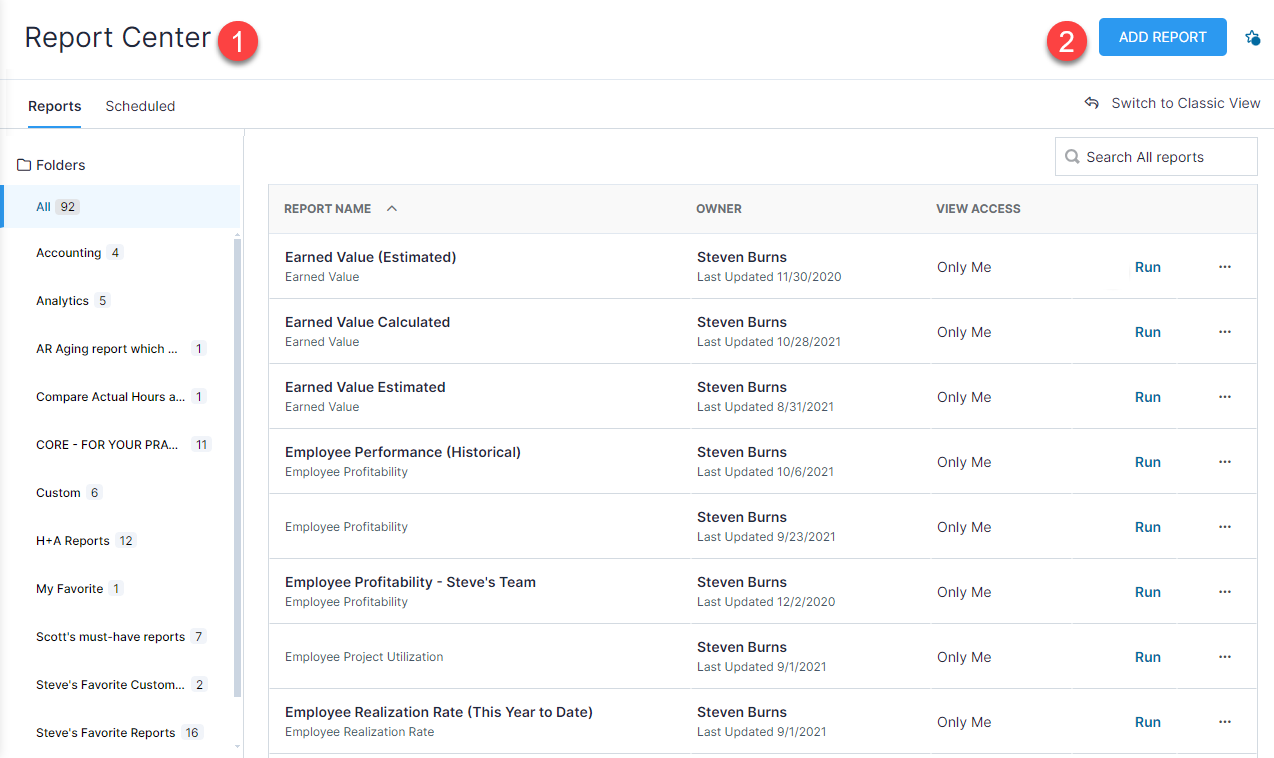Screen dimensions: 1274x758
Task: Click the favorites star icon near Add Report
Action: point(1252,38)
